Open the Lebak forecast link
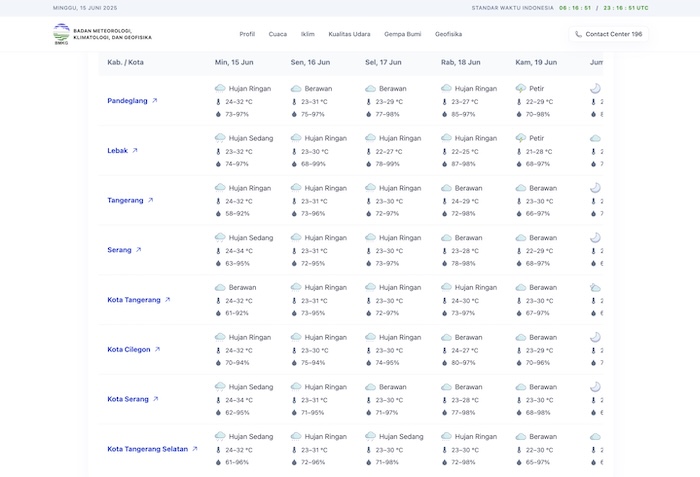This screenshot has height=477, width=700. (x=117, y=151)
